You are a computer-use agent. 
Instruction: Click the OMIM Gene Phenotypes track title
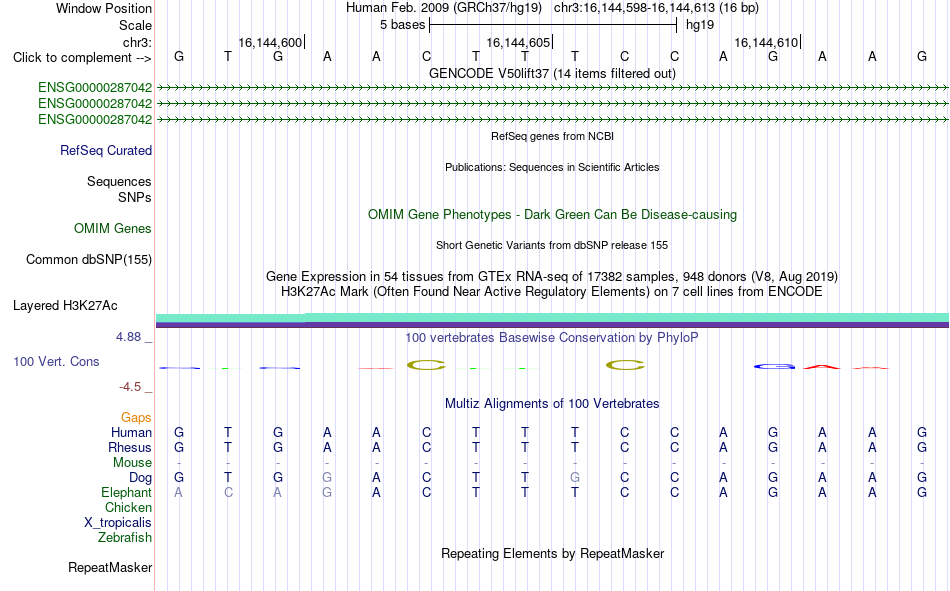(552, 215)
